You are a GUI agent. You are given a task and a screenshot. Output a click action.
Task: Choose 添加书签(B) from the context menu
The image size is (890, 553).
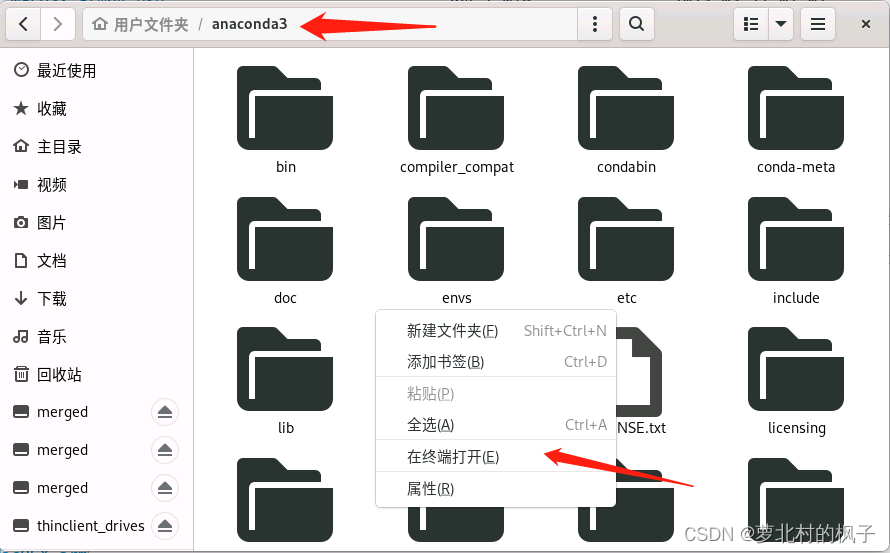pos(496,362)
